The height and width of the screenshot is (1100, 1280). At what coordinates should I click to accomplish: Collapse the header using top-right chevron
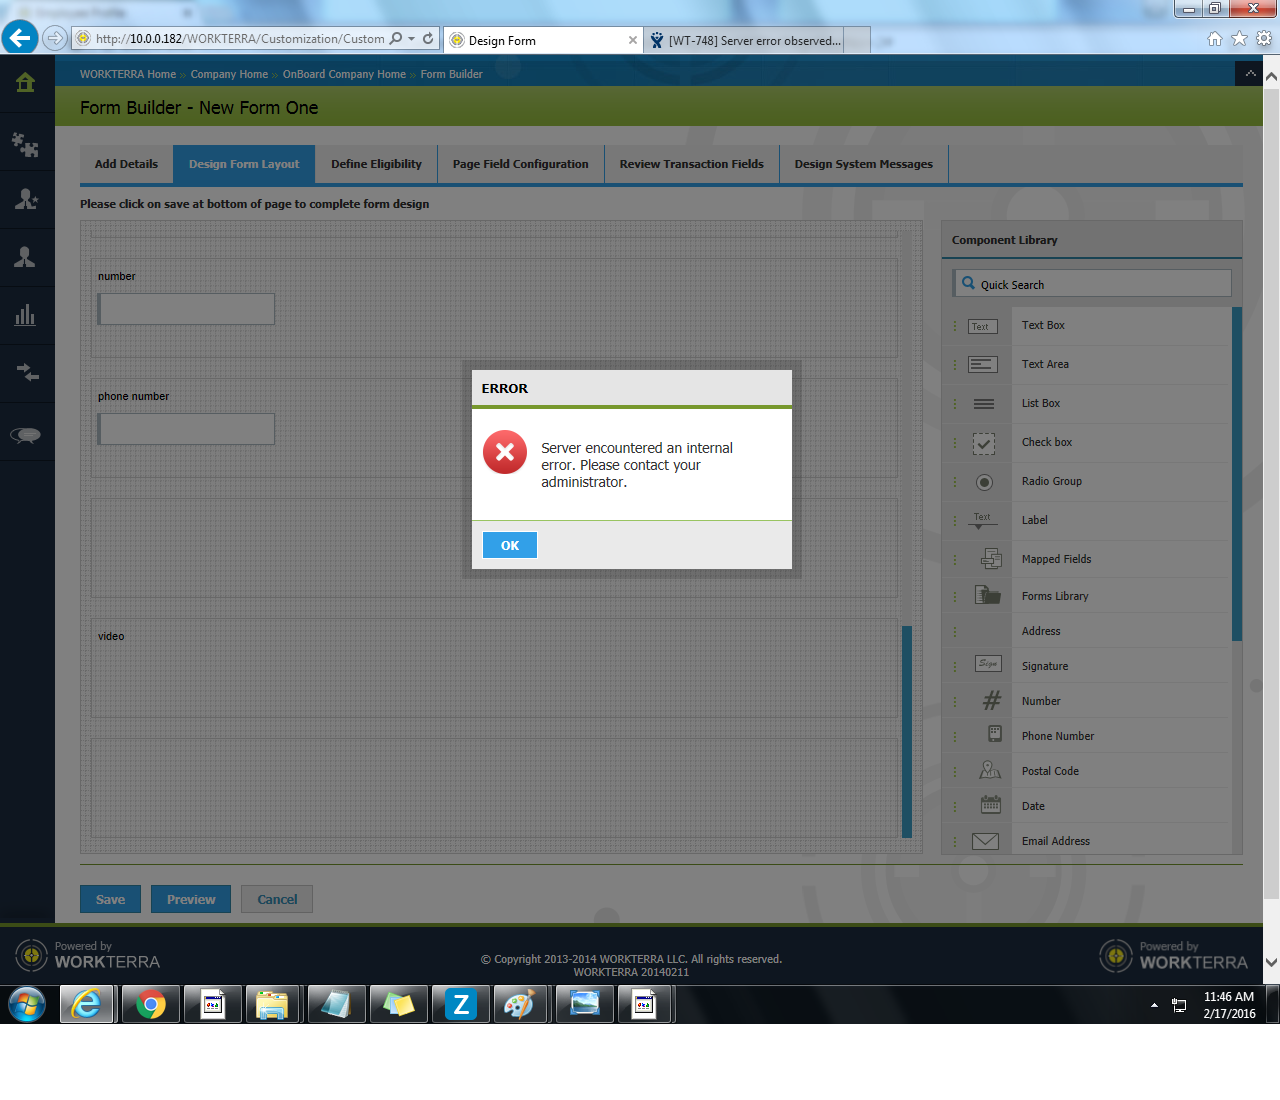[x=1250, y=74]
